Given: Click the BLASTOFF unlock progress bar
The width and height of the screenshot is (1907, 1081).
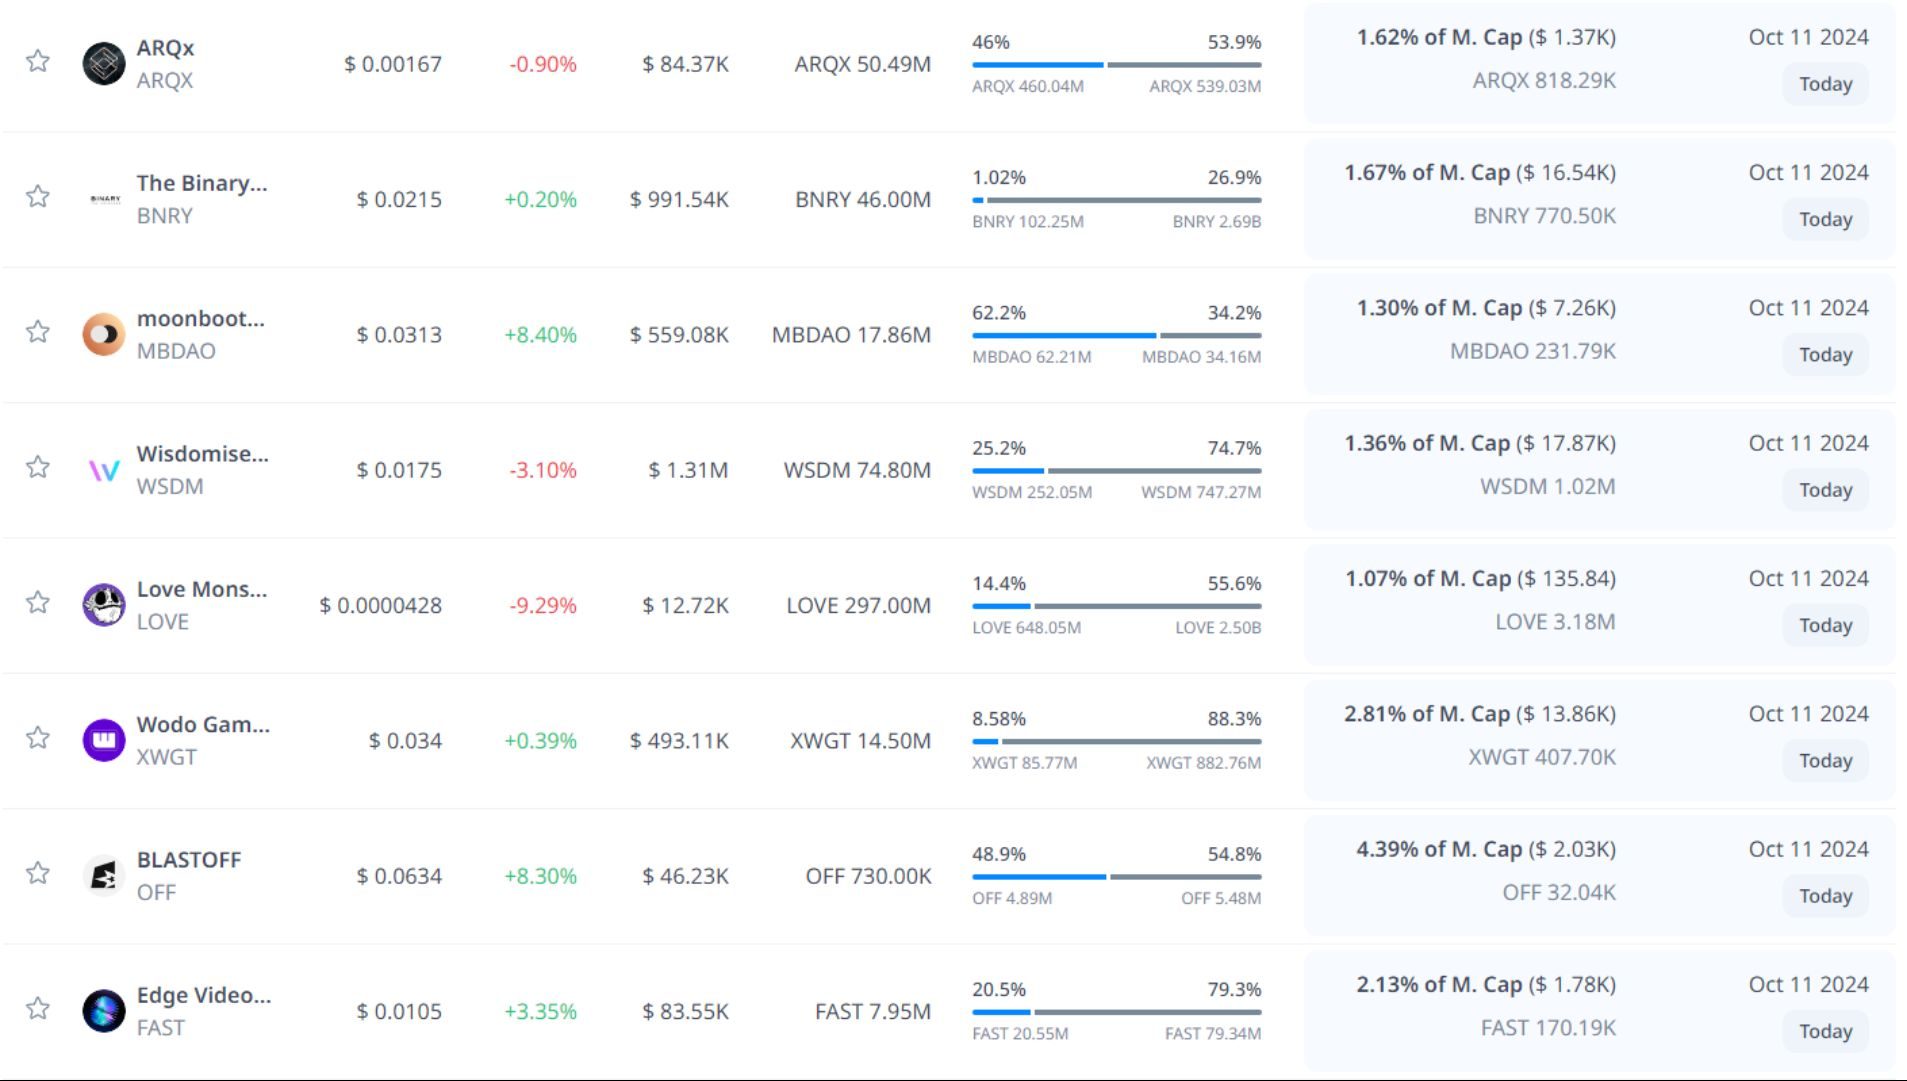Looking at the screenshot, I should point(1116,877).
